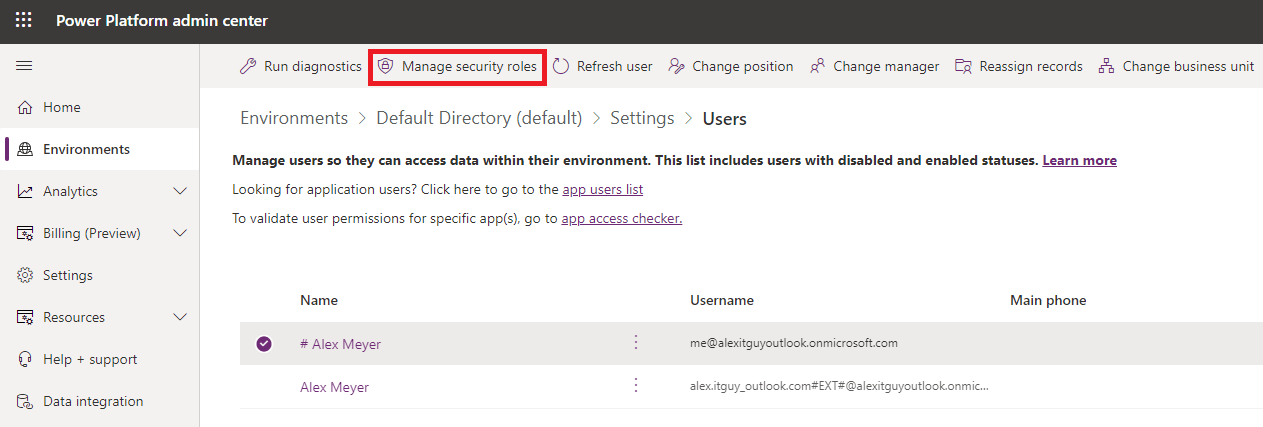Select Environments in the sidebar
Viewport: 1263px width, 427px height.
point(86,149)
